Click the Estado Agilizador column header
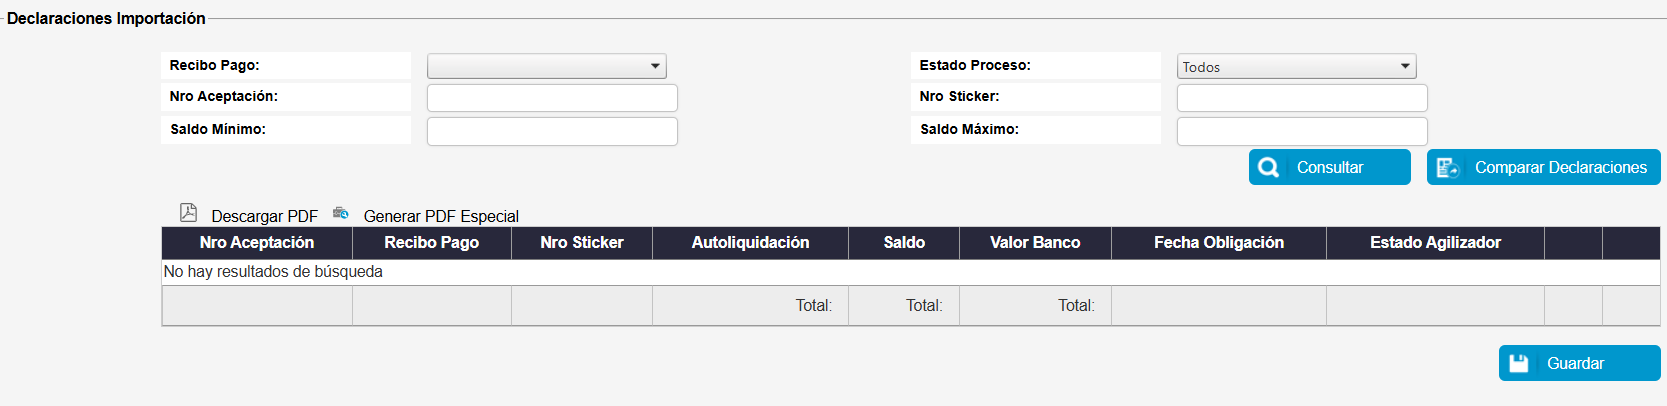The height and width of the screenshot is (406, 1667). point(1435,243)
